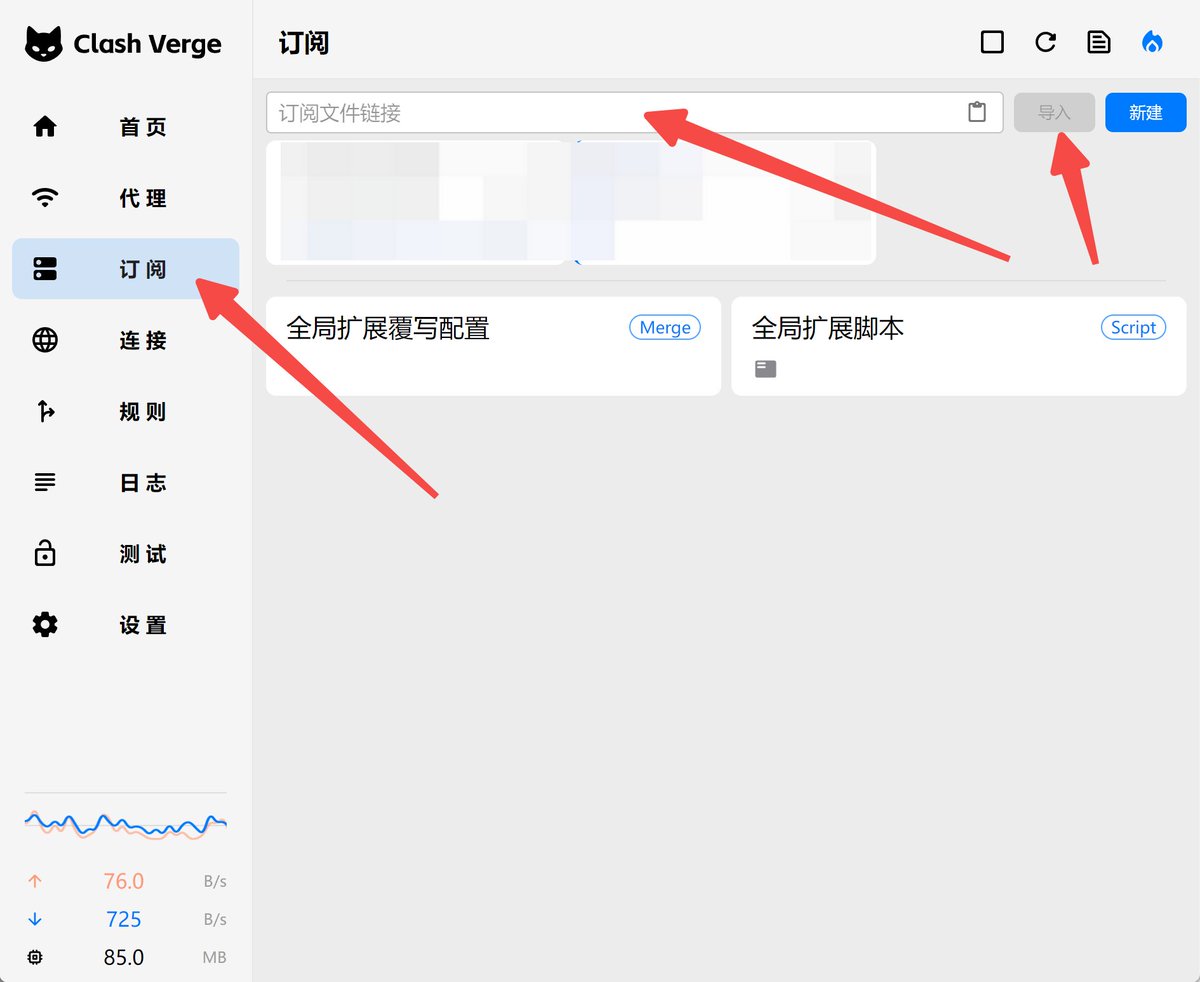
Task: Open the 连接 page
Action: [x=126, y=340]
